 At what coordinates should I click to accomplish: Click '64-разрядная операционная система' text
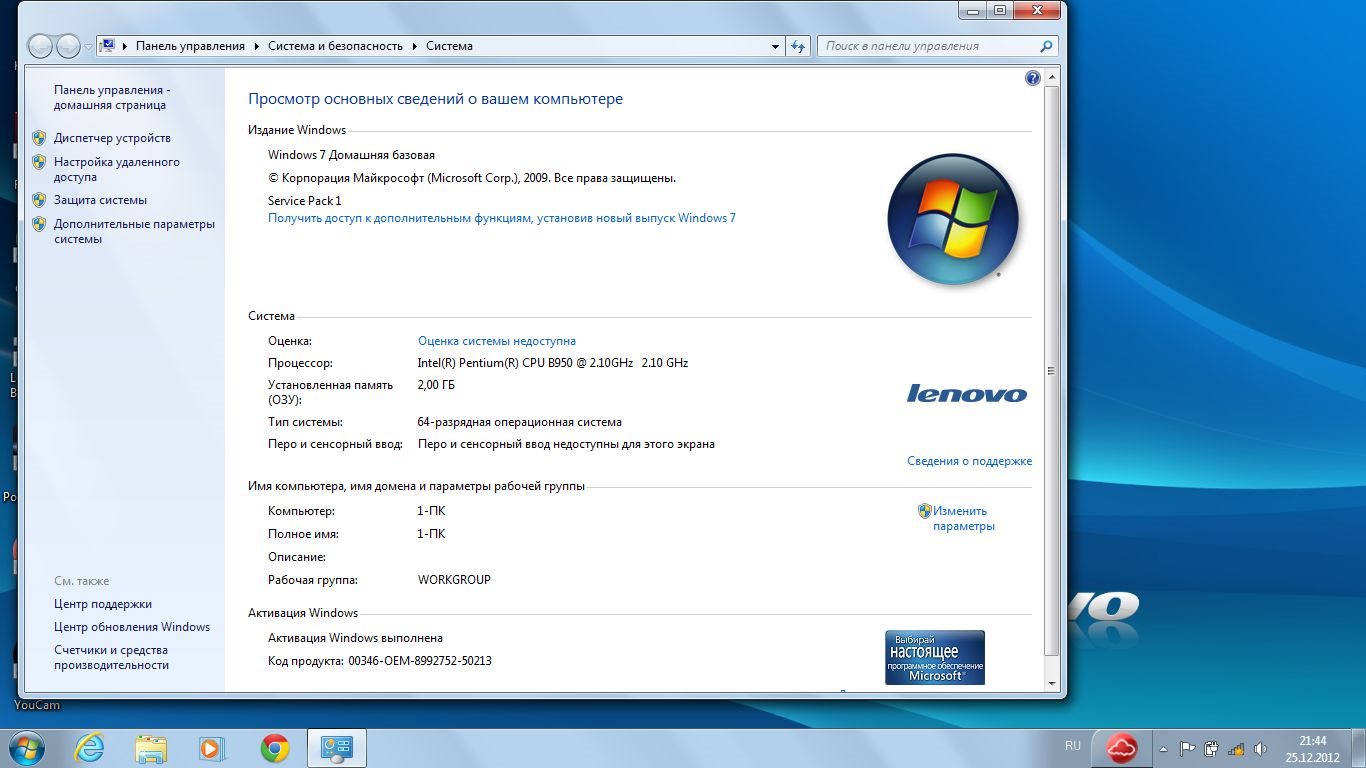point(519,422)
